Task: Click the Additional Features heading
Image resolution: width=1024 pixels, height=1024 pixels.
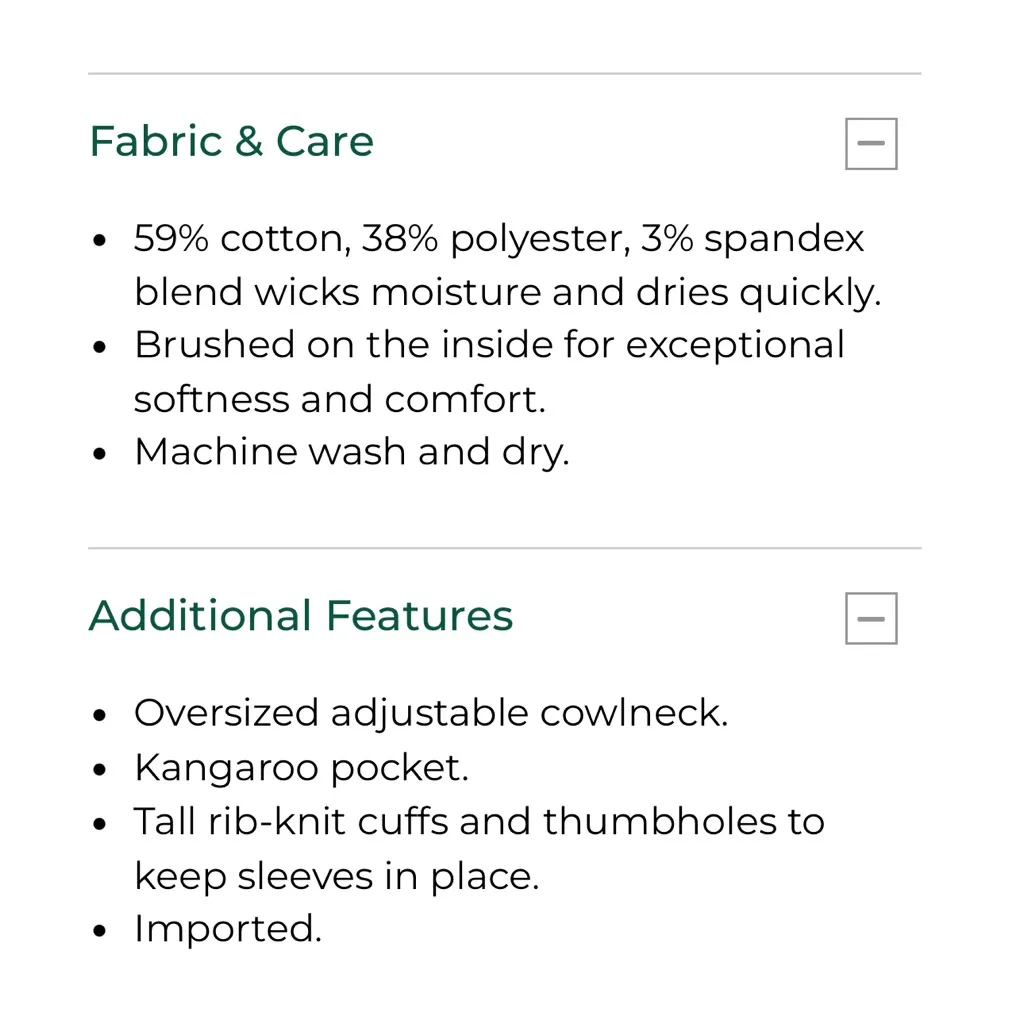Action: coord(300,616)
